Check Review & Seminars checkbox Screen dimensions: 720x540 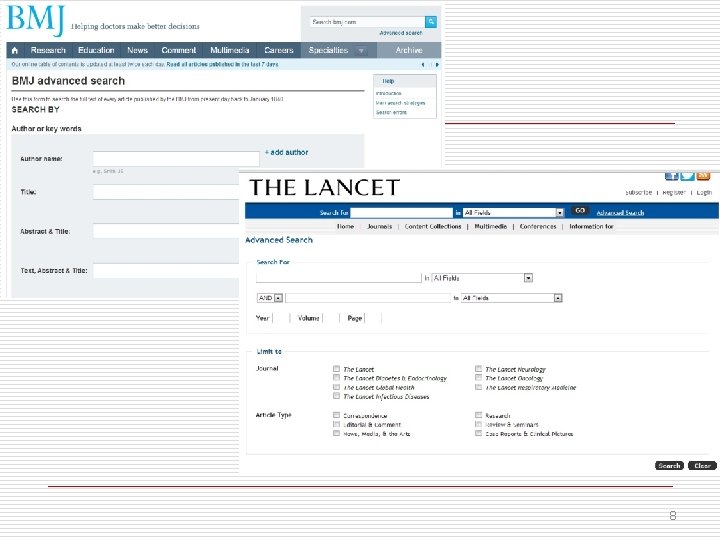point(478,424)
